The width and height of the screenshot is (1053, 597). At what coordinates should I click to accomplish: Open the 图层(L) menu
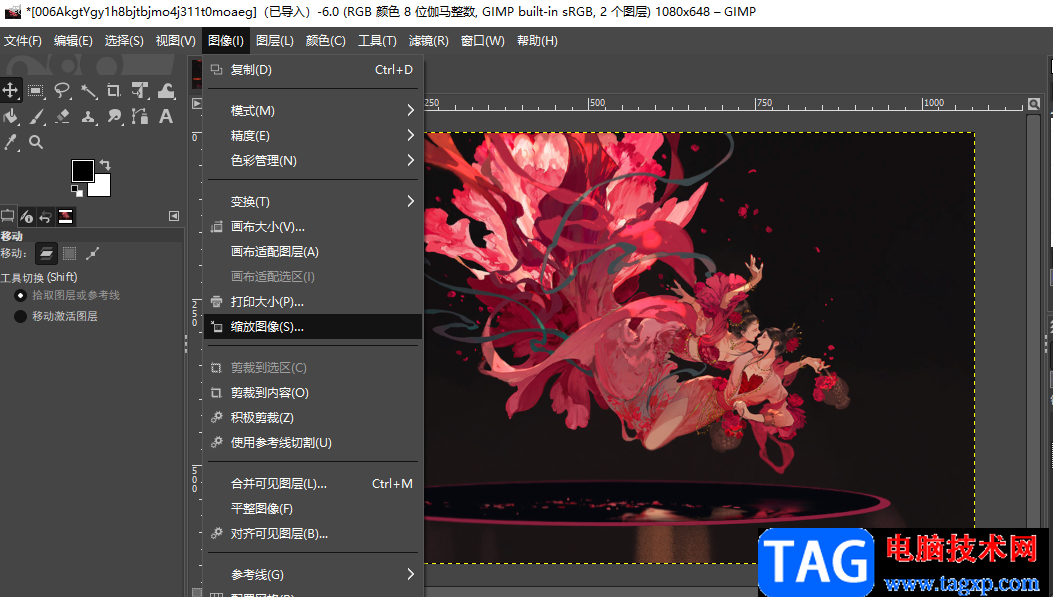click(x=275, y=41)
